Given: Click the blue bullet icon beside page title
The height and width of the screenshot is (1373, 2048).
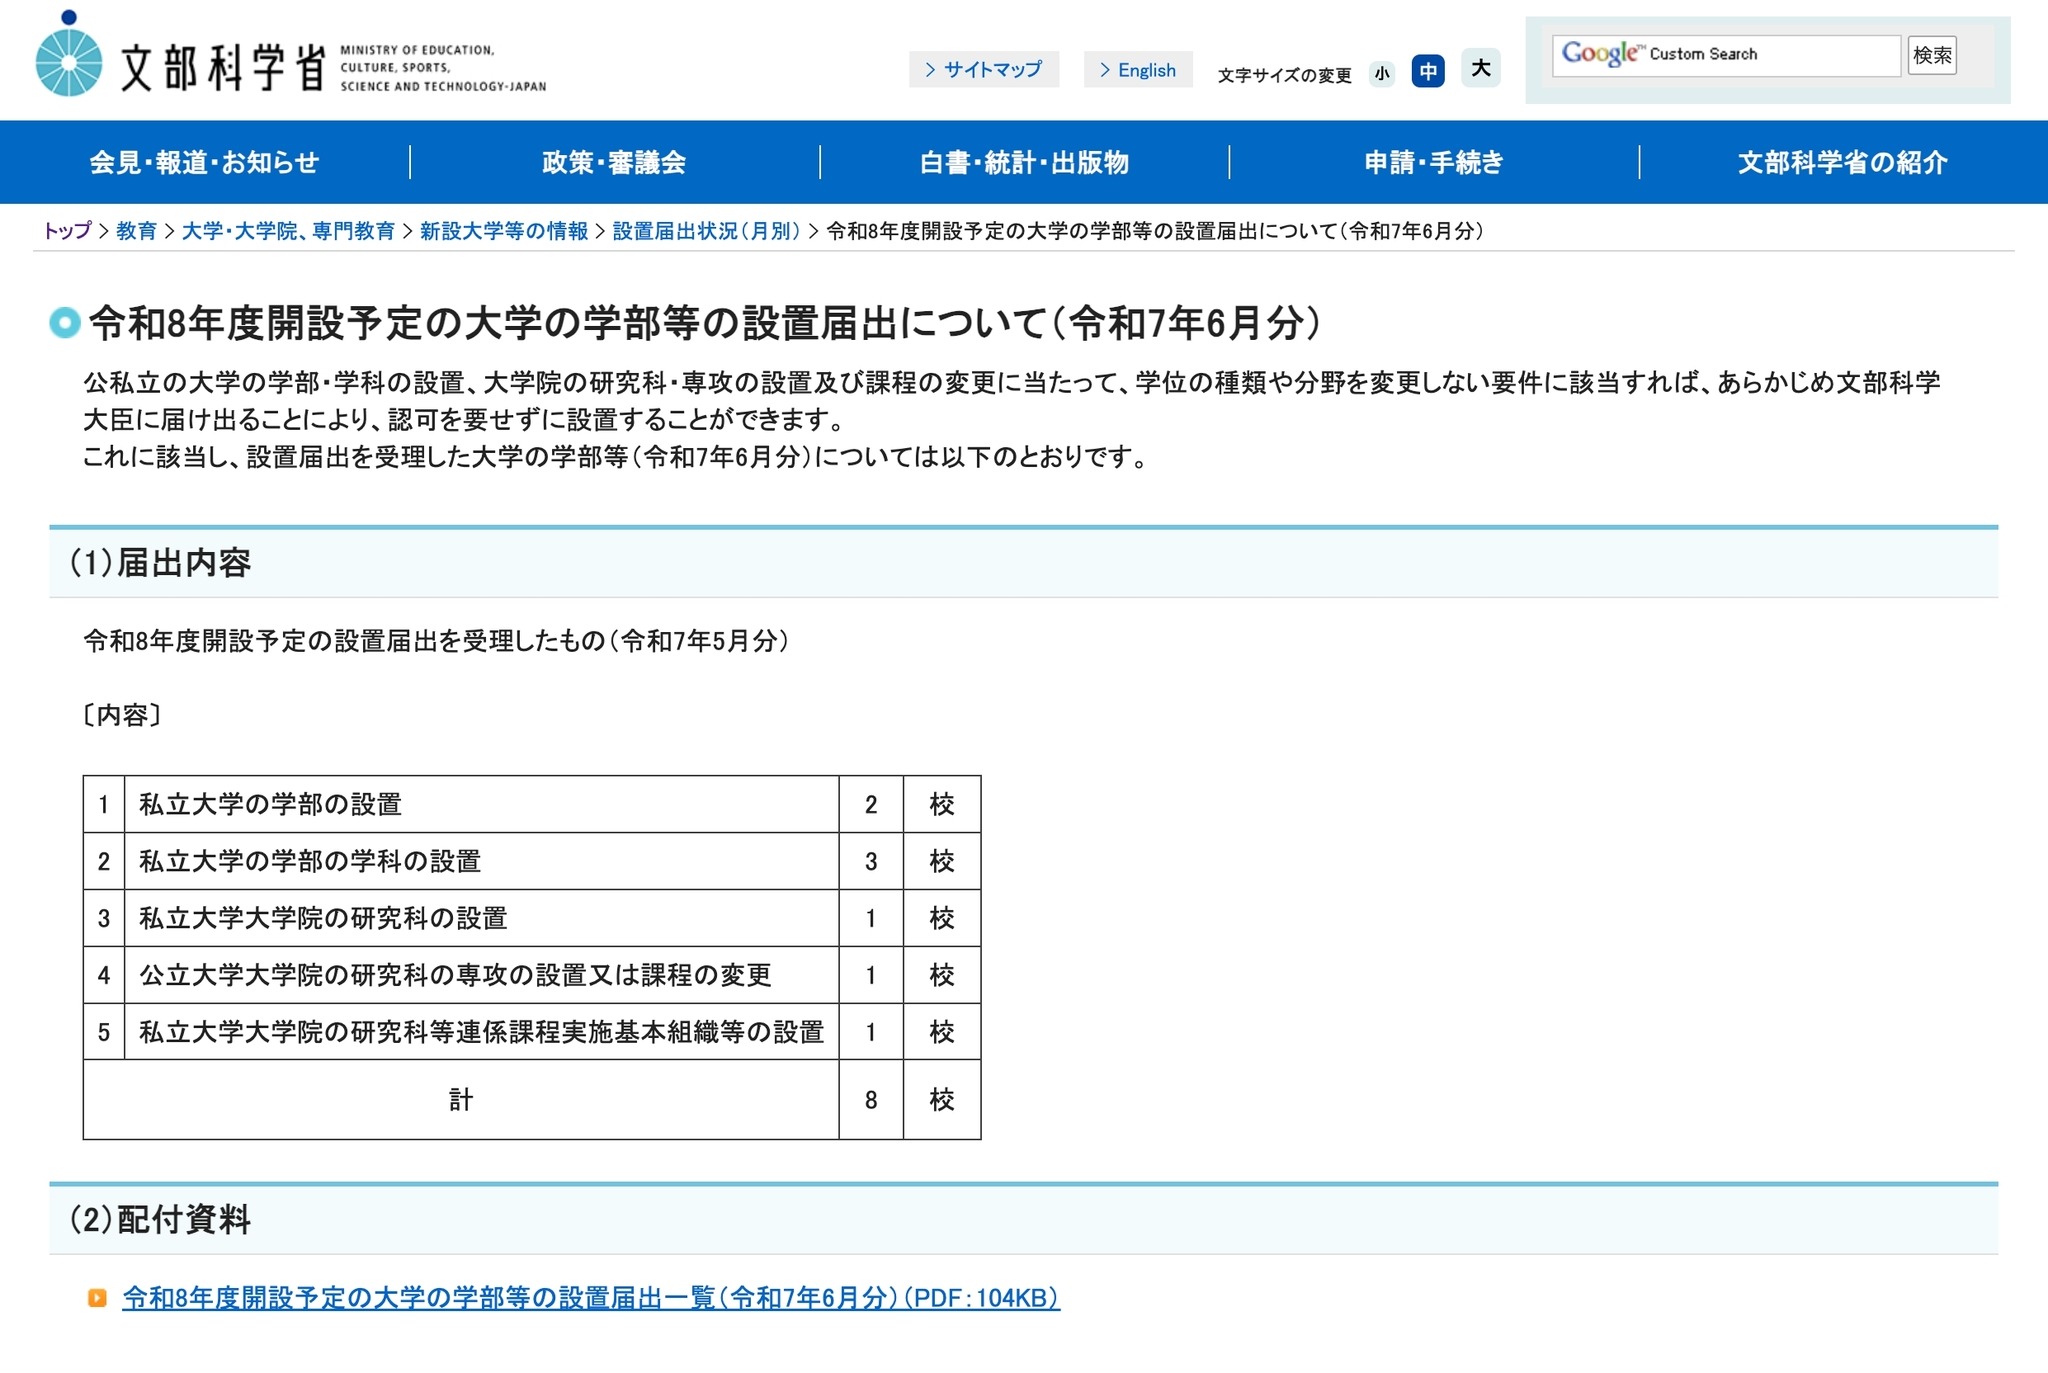Looking at the screenshot, I should (63, 320).
